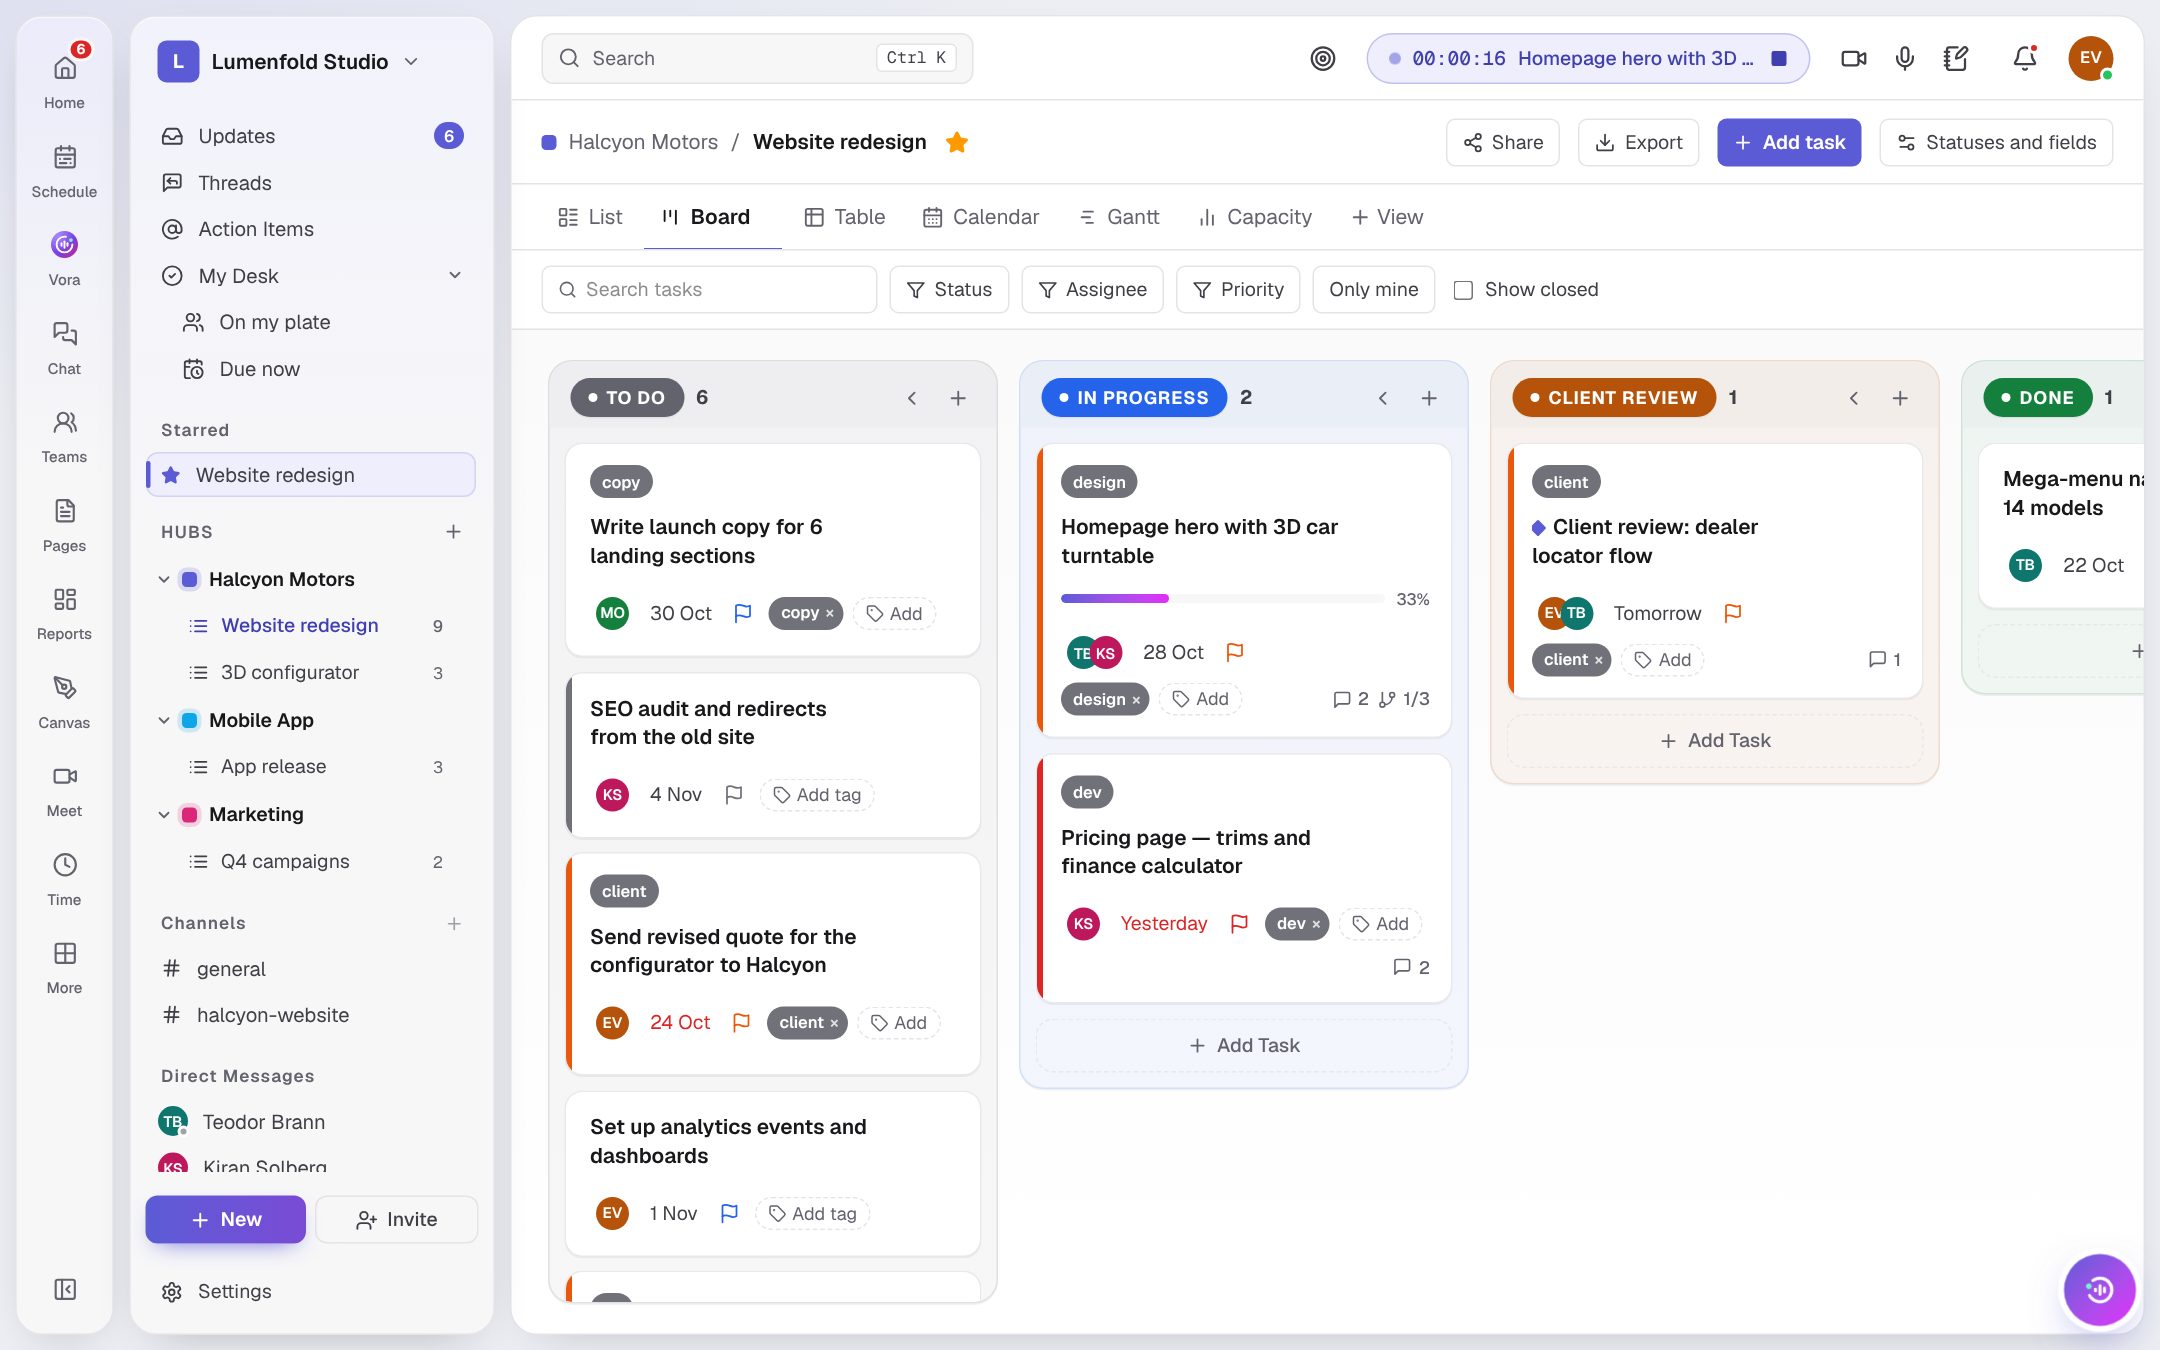Screen dimensions: 2160x1350
Task: Collapse the Halcyon Motors hub
Action: (x=163, y=579)
